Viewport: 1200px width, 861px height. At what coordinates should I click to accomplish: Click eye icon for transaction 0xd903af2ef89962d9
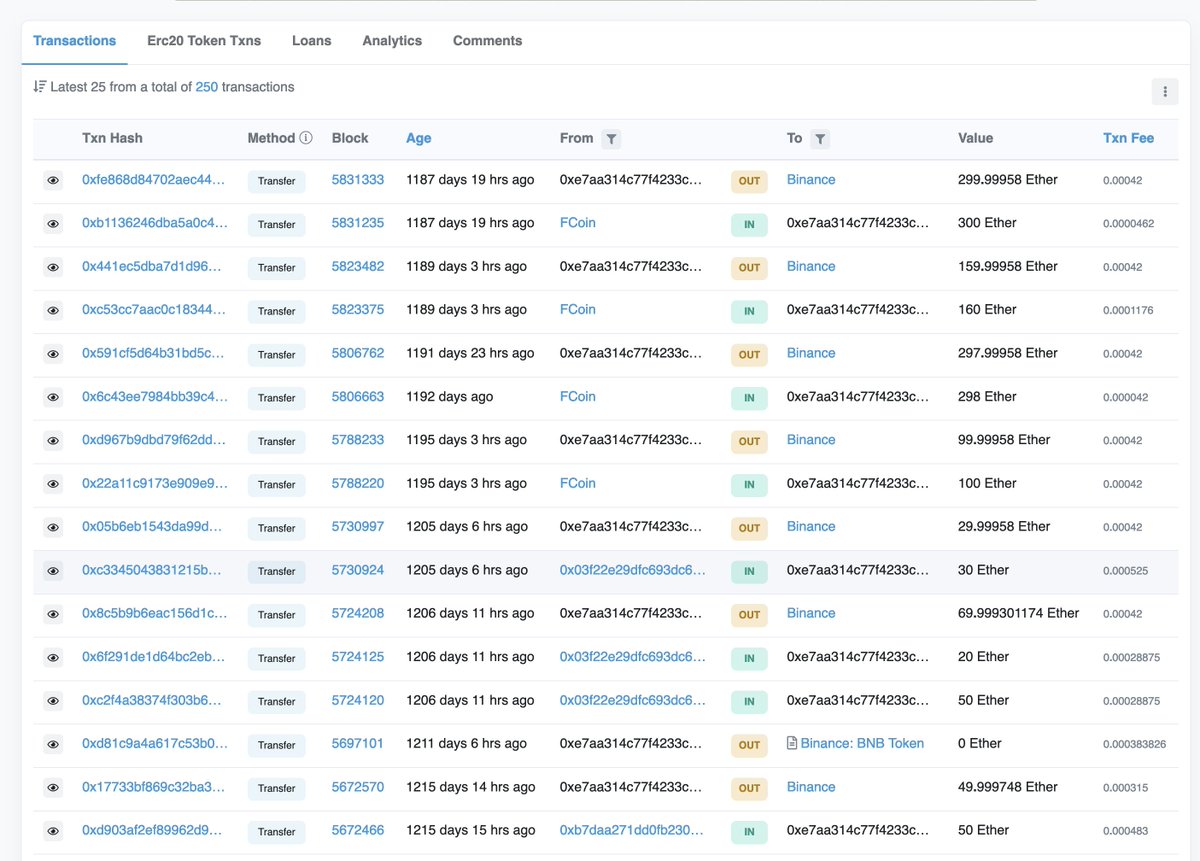[x=53, y=831]
